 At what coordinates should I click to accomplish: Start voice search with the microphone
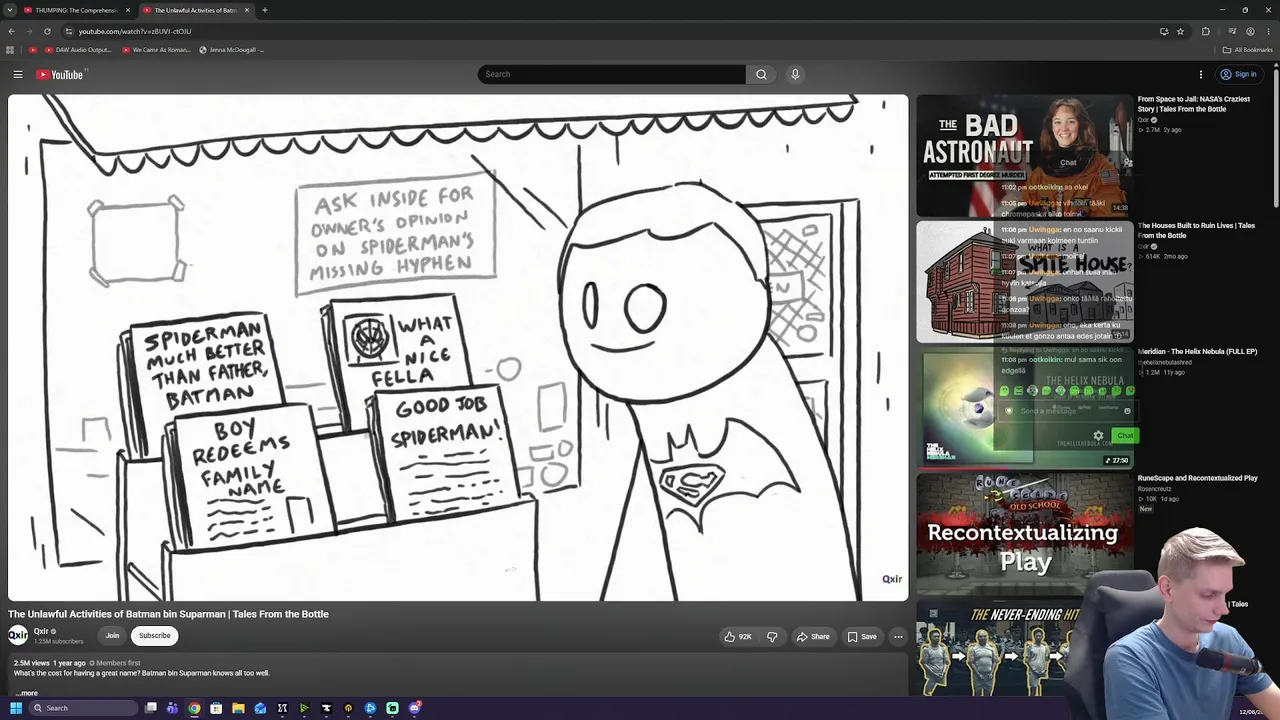coord(795,74)
